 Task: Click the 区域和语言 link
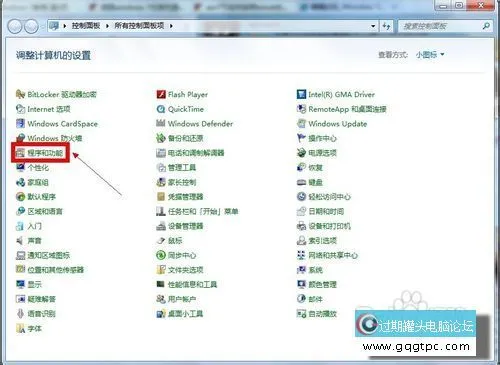click(x=45, y=211)
